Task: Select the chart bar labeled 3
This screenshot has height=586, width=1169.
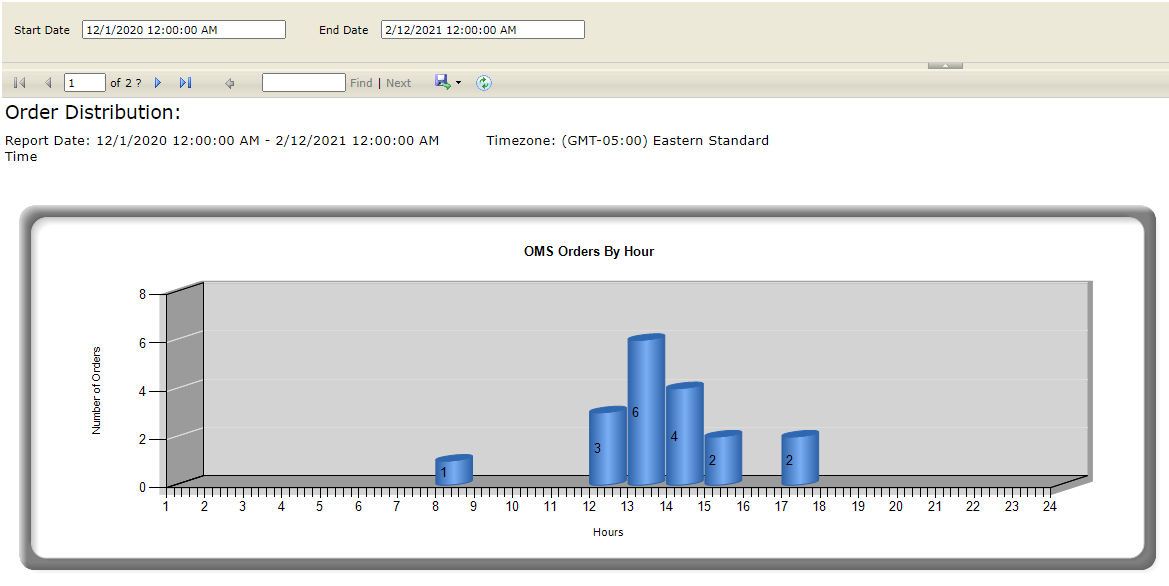Action: 607,447
